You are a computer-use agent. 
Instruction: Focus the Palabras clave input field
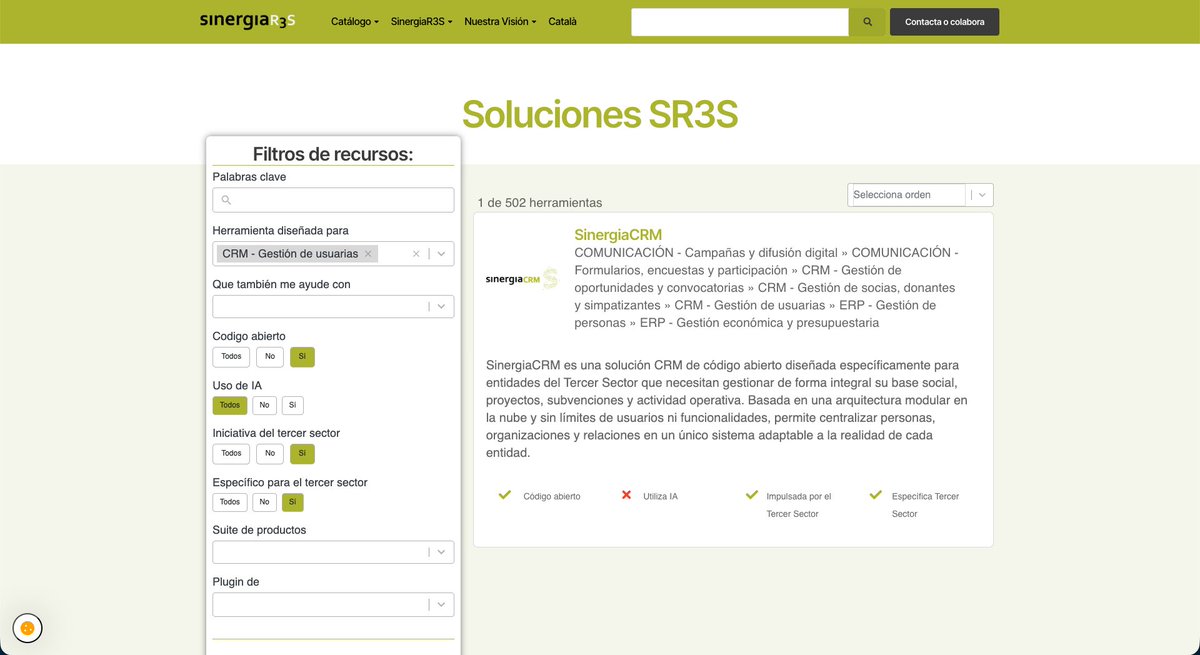(x=333, y=200)
